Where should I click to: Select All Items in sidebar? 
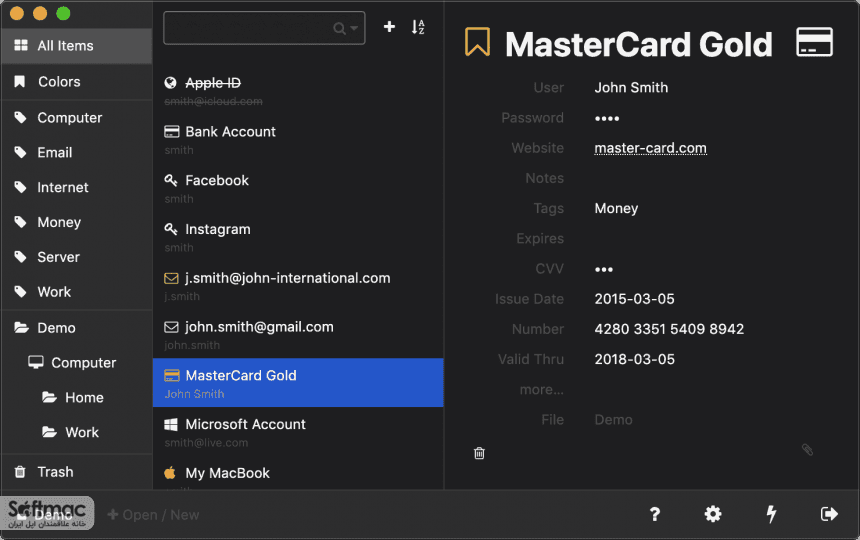(x=77, y=46)
